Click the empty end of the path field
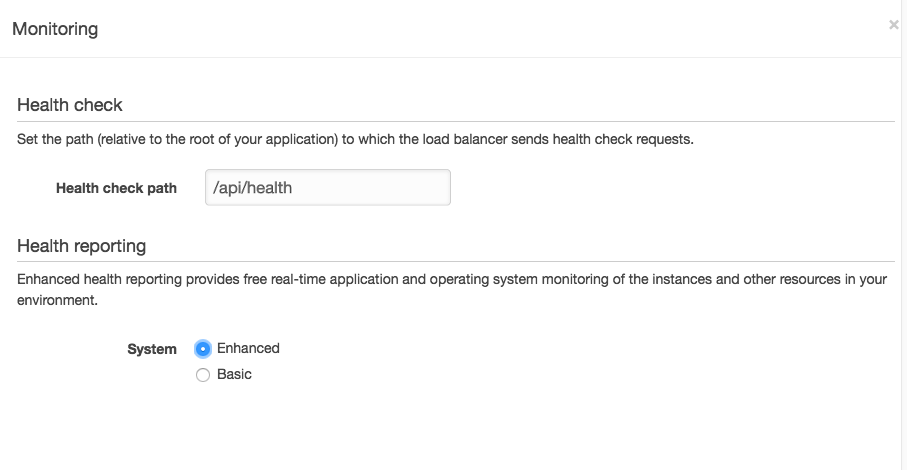Image resolution: width=907 pixels, height=470 pixels. [399, 187]
